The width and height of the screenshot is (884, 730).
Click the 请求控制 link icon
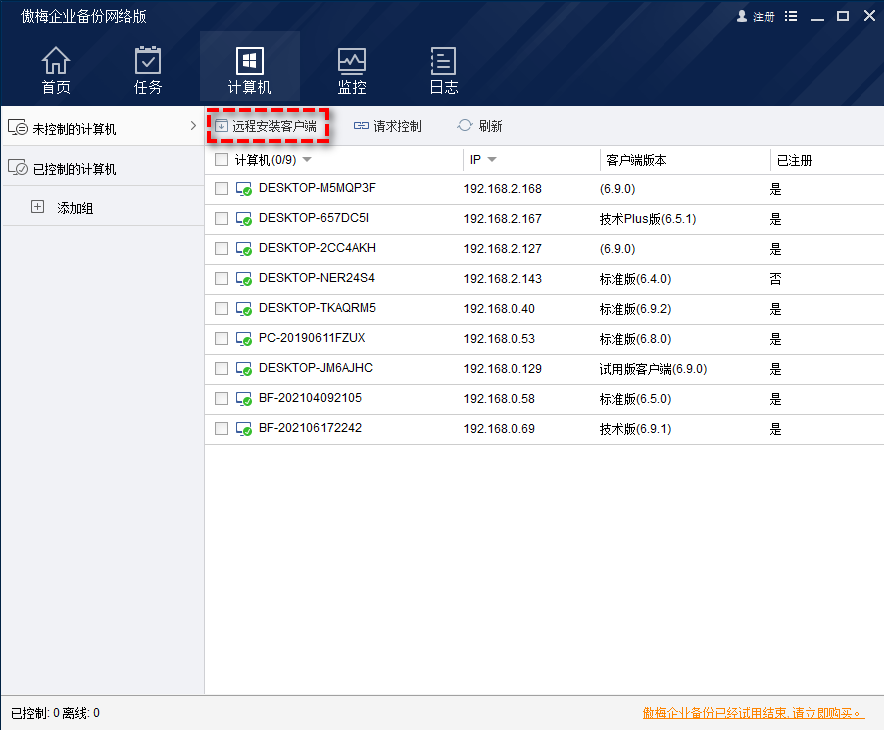pyautogui.click(x=361, y=126)
